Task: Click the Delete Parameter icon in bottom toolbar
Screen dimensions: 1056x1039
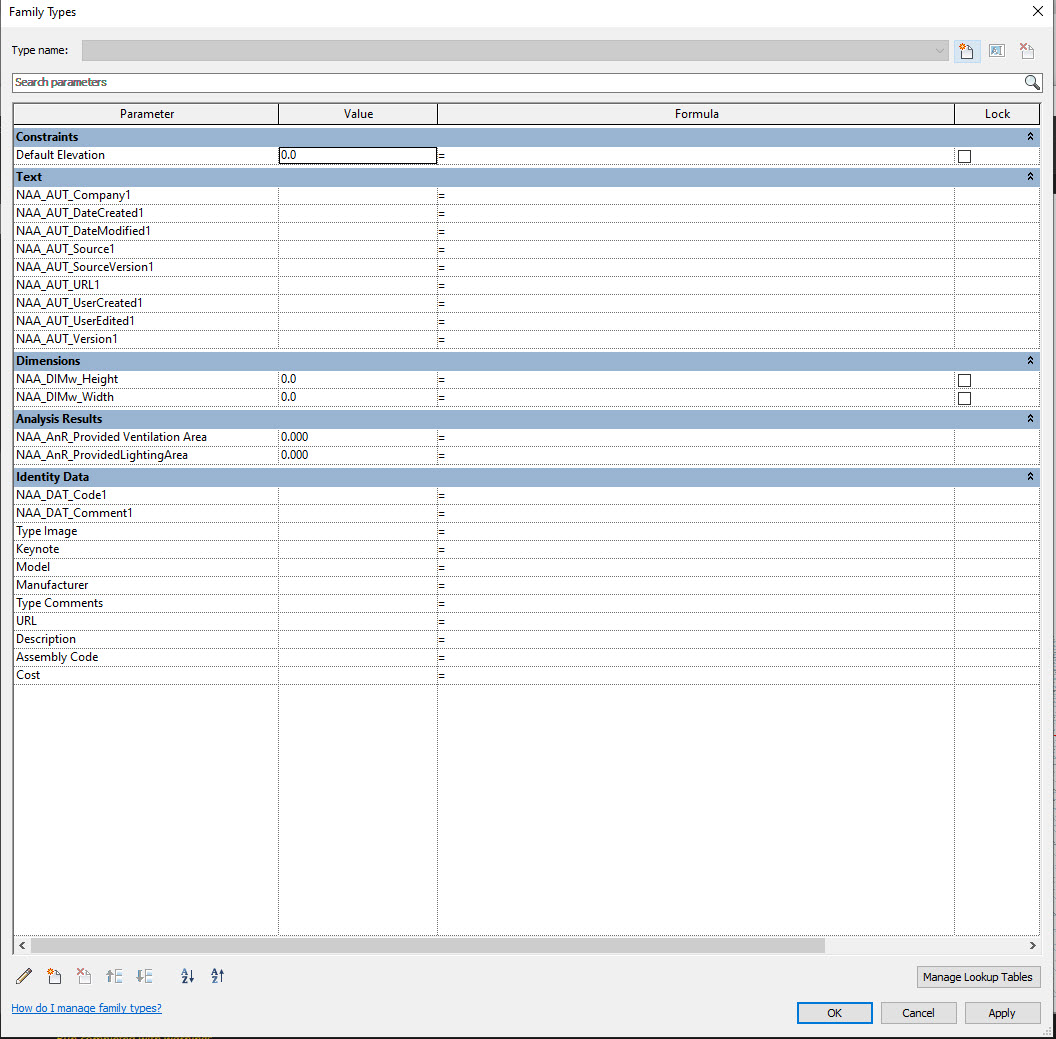Action: (x=84, y=976)
